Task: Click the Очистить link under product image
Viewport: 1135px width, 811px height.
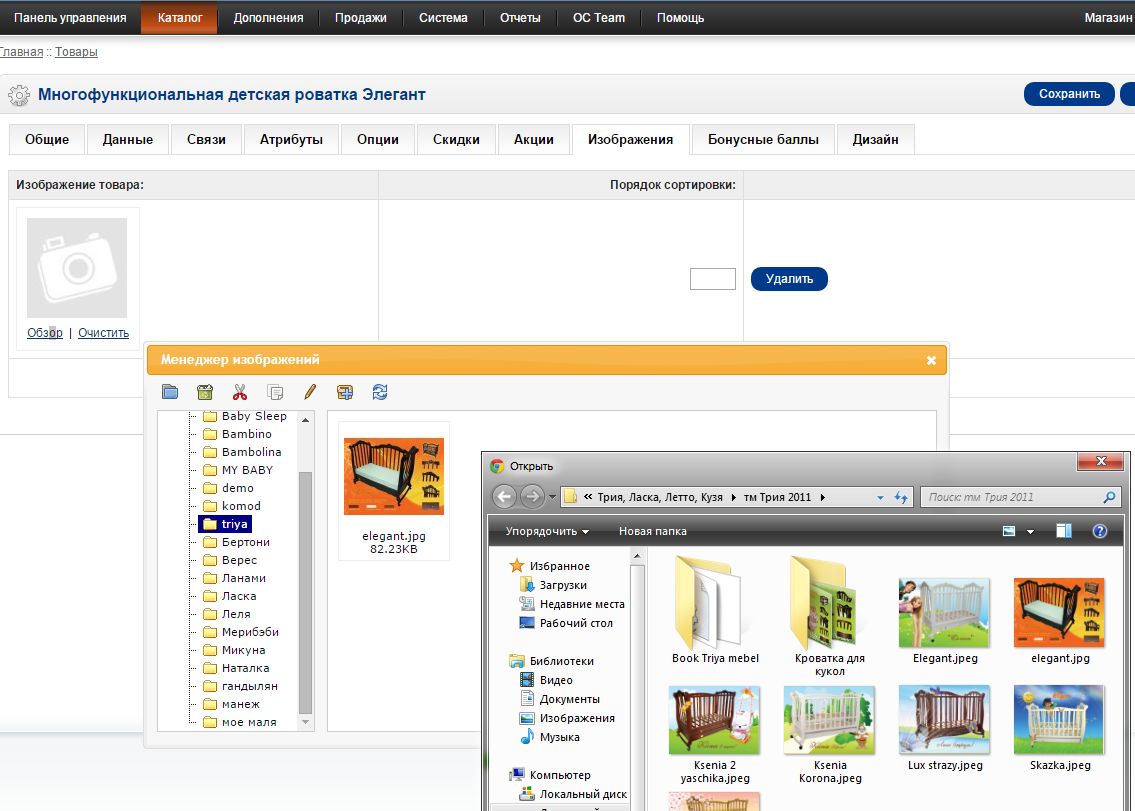Action: click(103, 333)
